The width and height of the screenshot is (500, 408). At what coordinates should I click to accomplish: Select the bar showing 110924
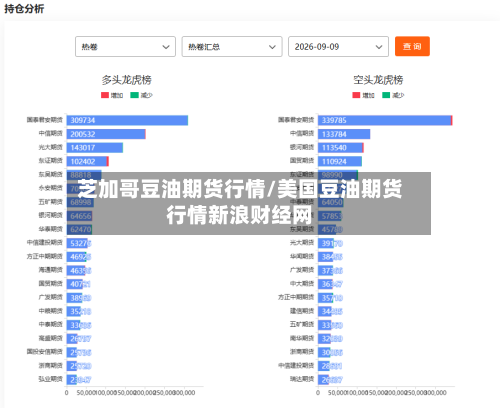point(340,161)
